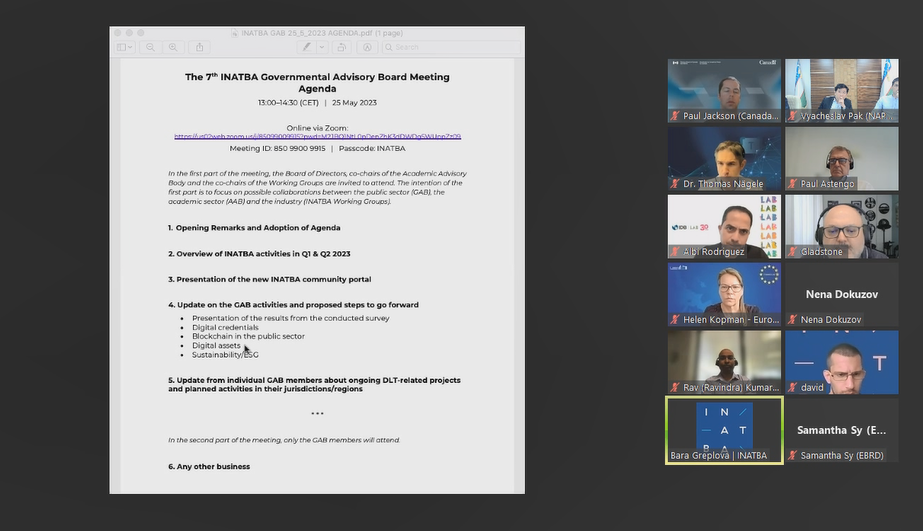Click the zoom in magnifier in Preview toolbar

173,47
